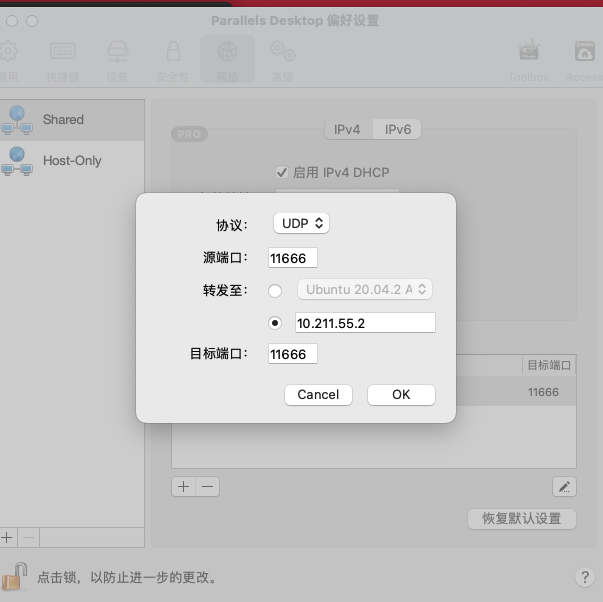Screen dimensions: 603x602
Task: Remove a network in the sidebar
Action: (28, 537)
